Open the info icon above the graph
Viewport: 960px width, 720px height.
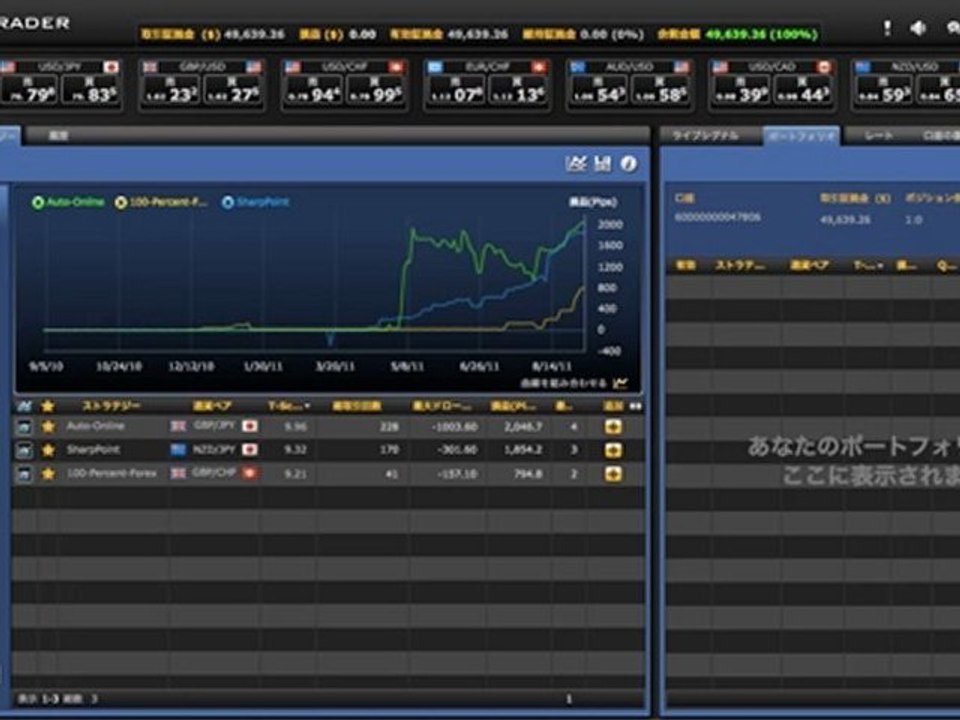pyautogui.click(x=629, y=163)
